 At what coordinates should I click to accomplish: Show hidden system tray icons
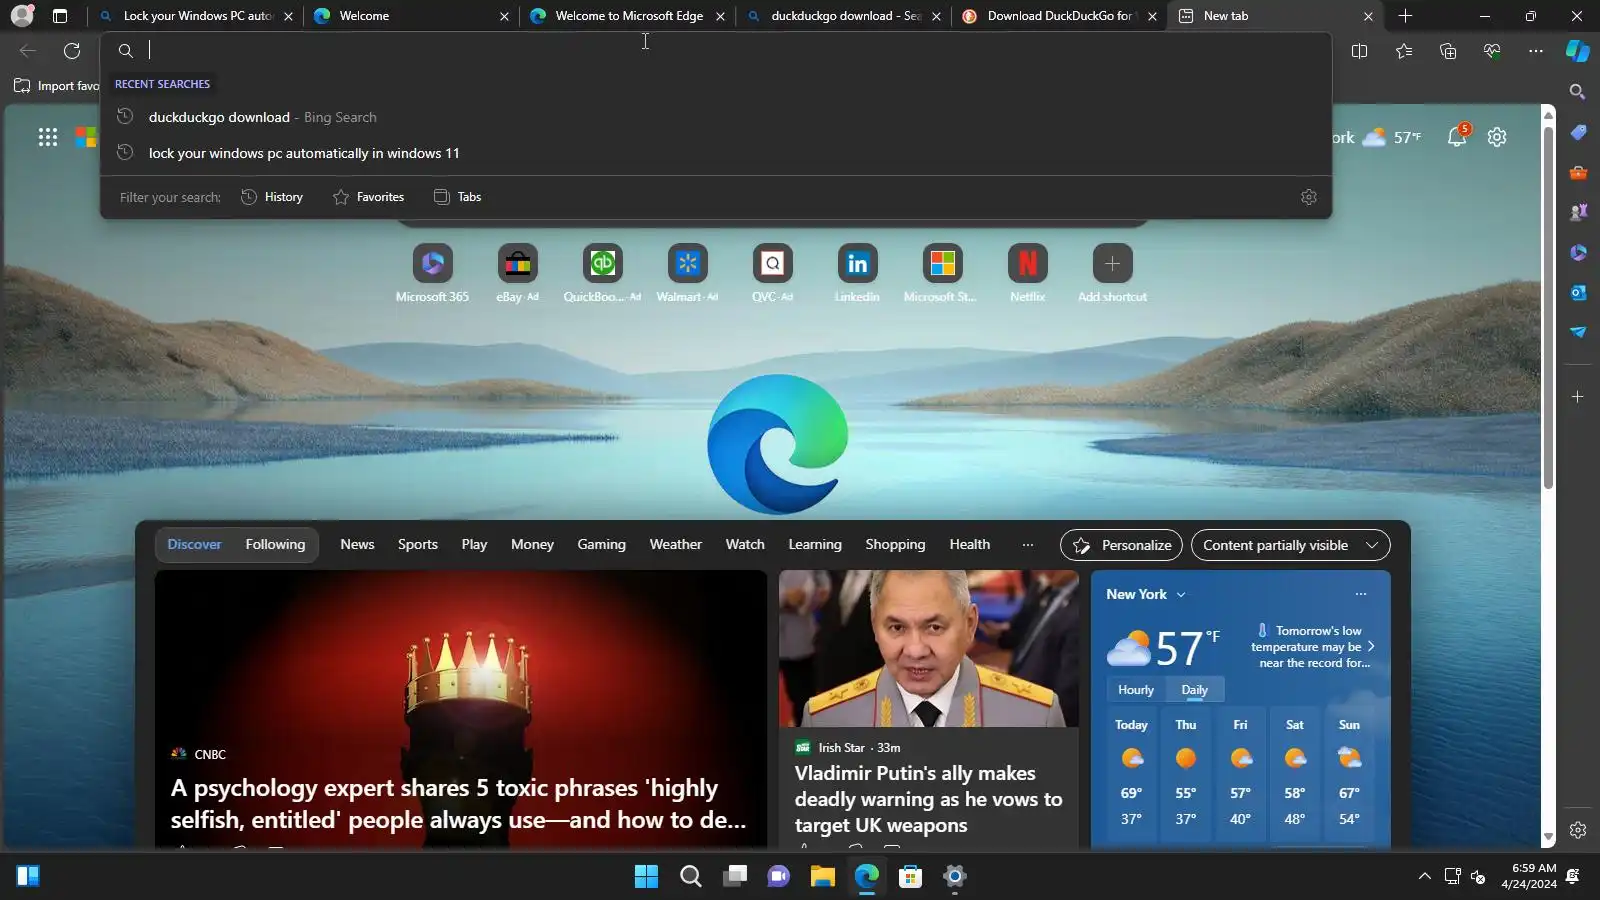pos(1424,877)
